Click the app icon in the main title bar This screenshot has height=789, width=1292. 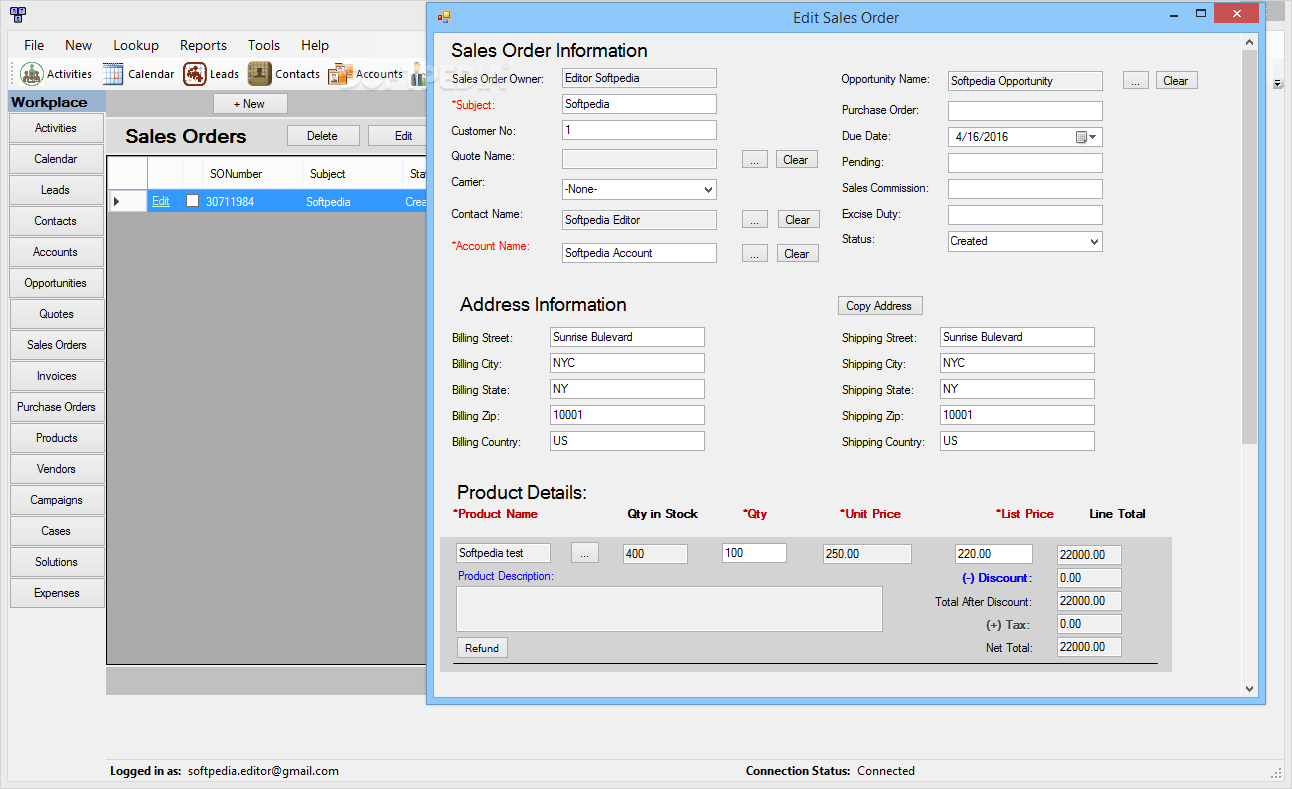17,15
